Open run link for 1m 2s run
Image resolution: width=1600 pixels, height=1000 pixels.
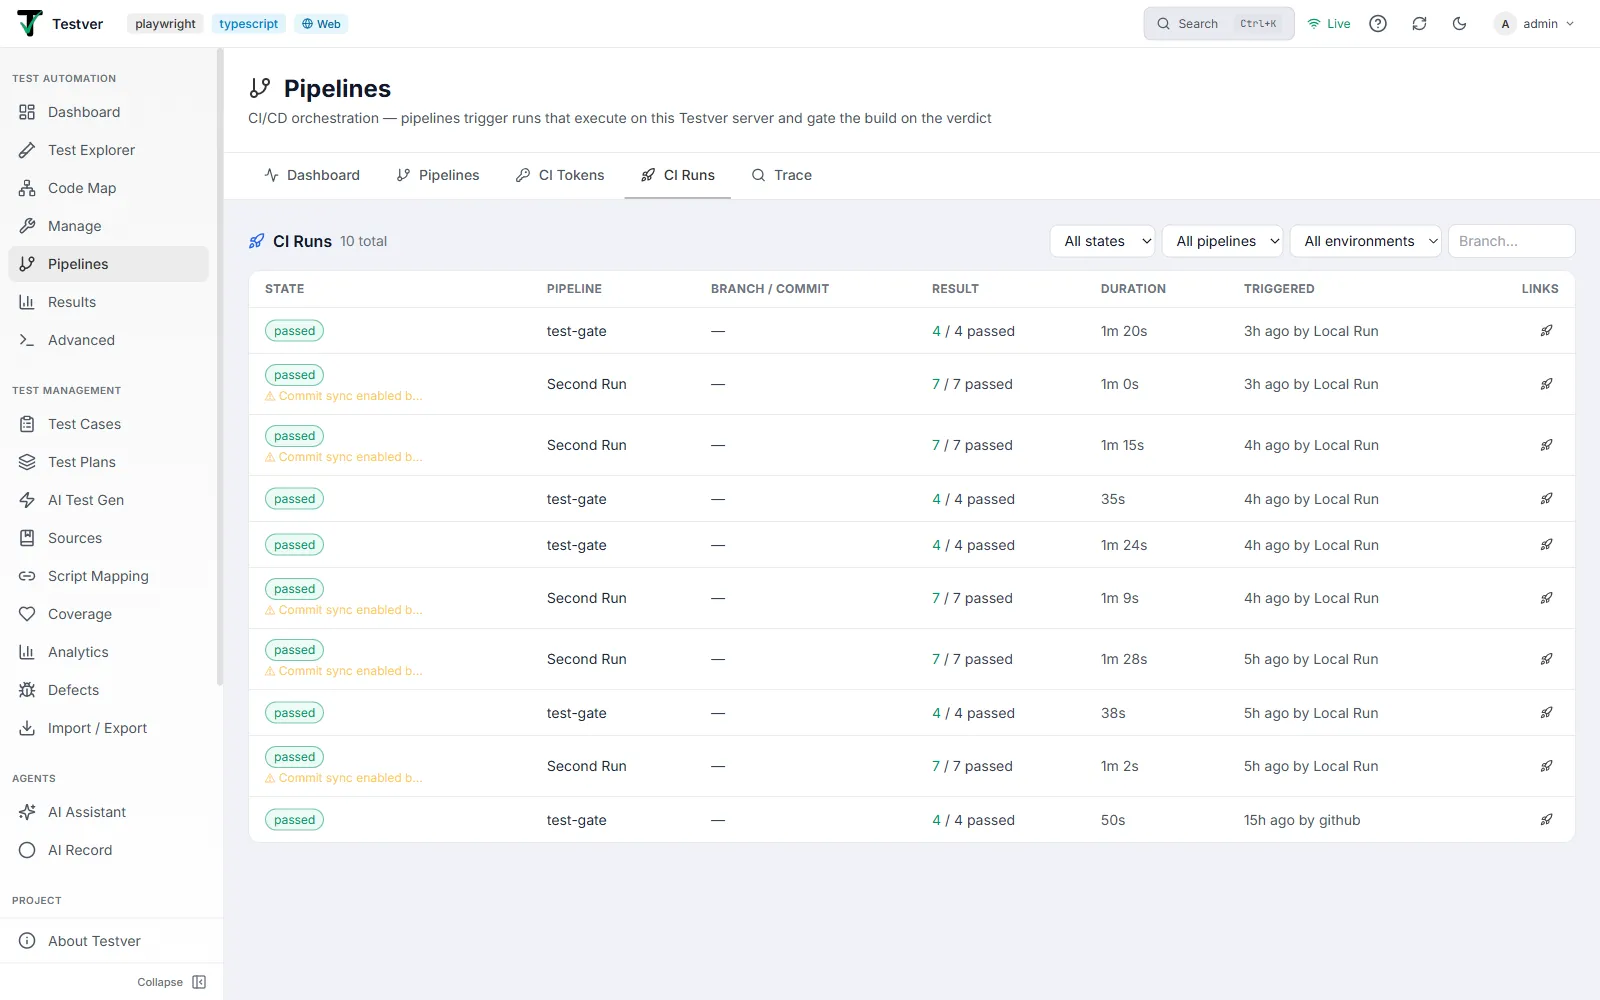[x=1546, y=766]
